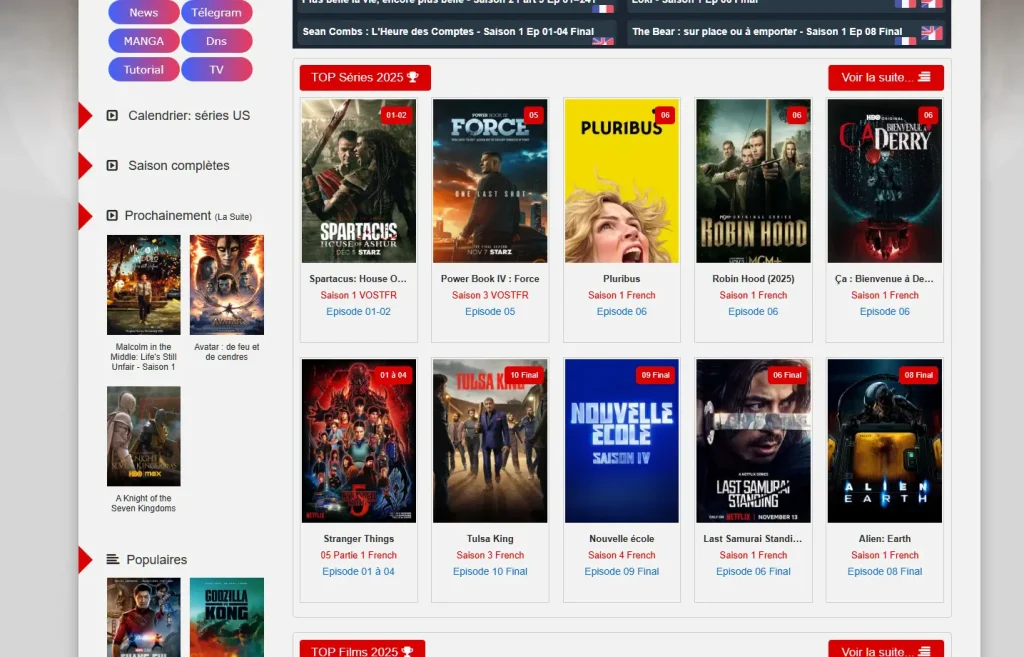This screenshot has width=1024, height=657.
Task: Open Sean Combs : L'Heure des Comptes link
Action: click(x=448, y=31)
